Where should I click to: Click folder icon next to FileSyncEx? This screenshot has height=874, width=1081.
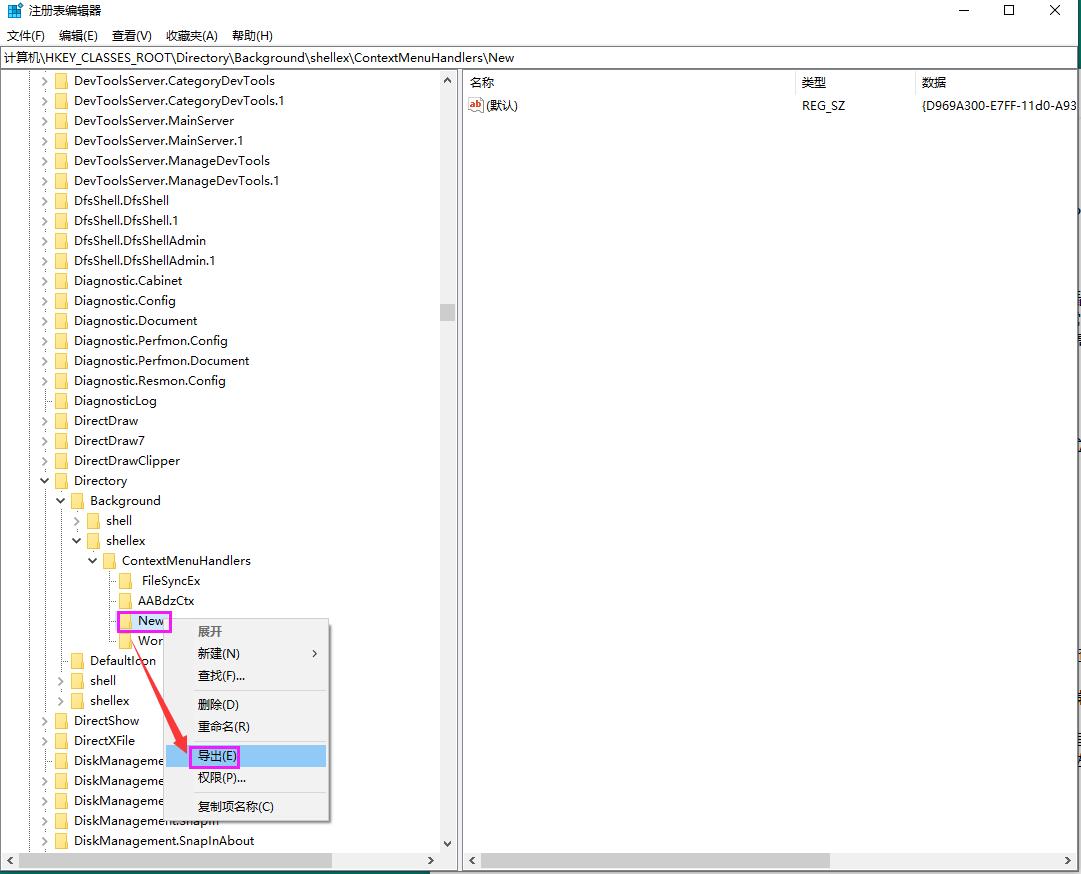point(125,580)
